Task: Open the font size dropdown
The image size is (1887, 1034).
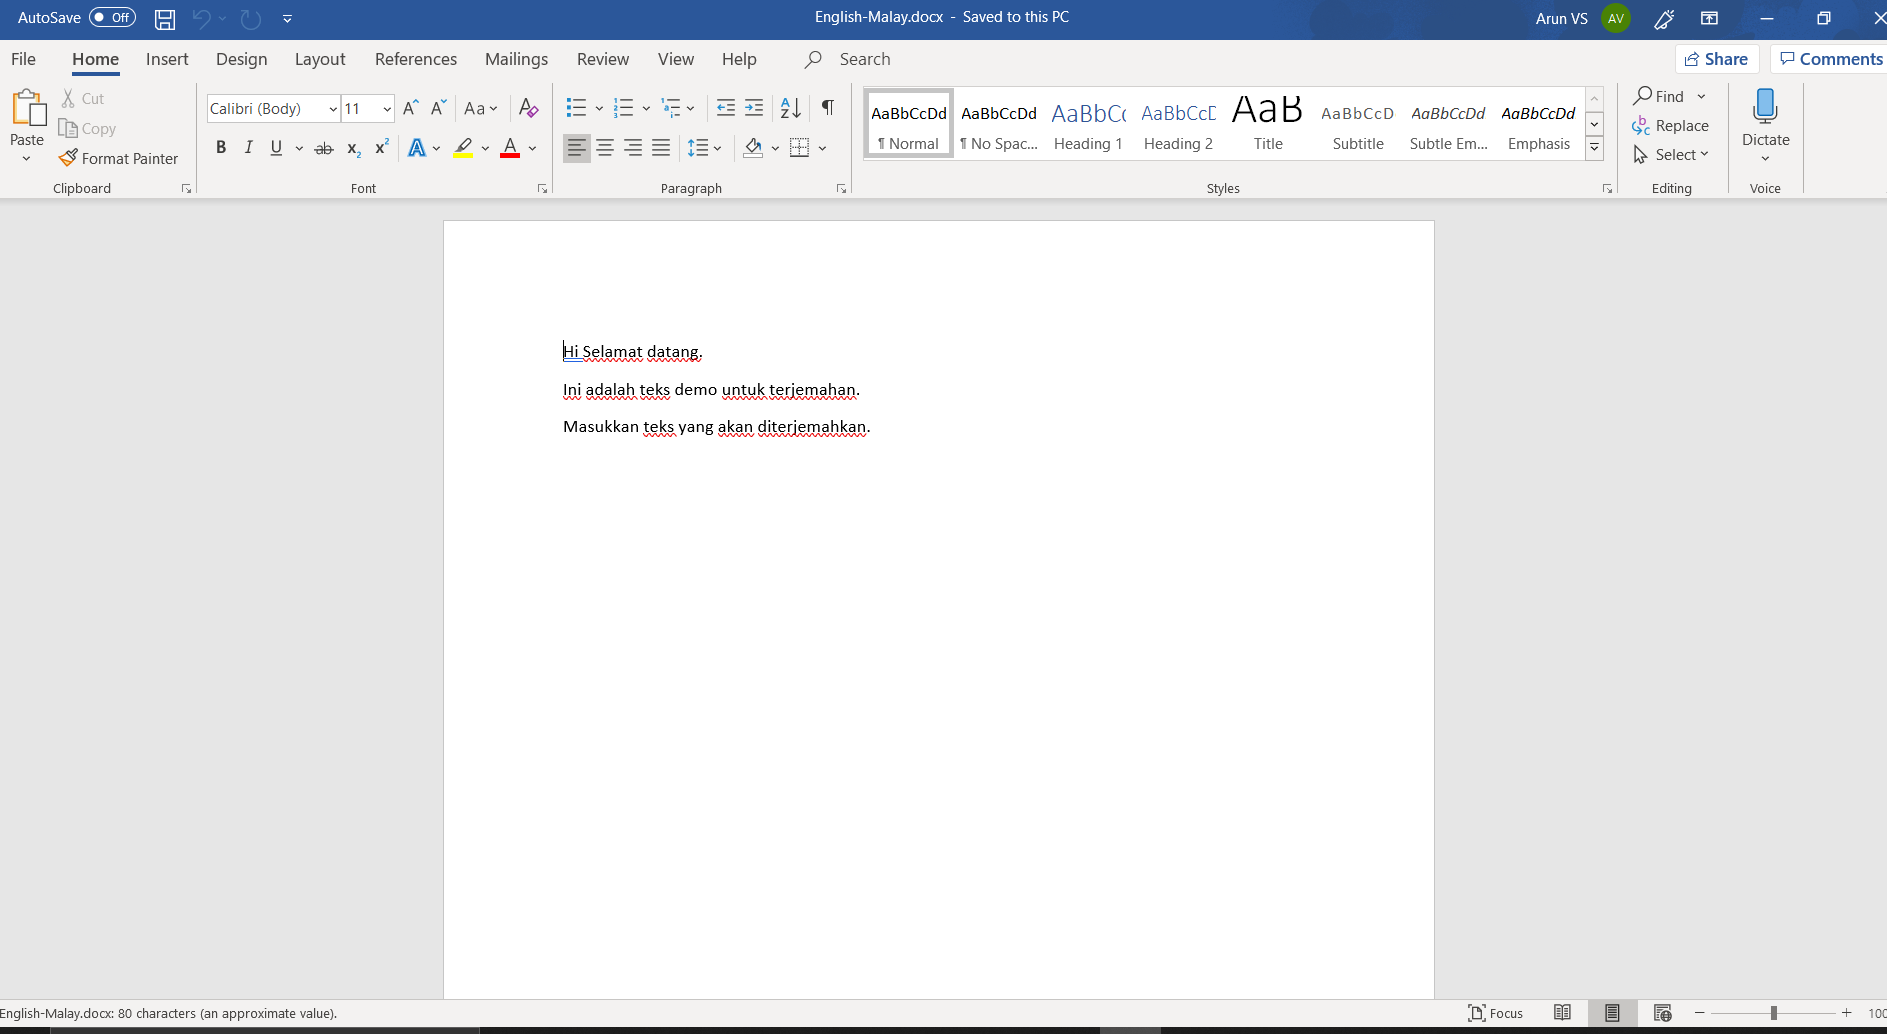Action: pos(387,109)
